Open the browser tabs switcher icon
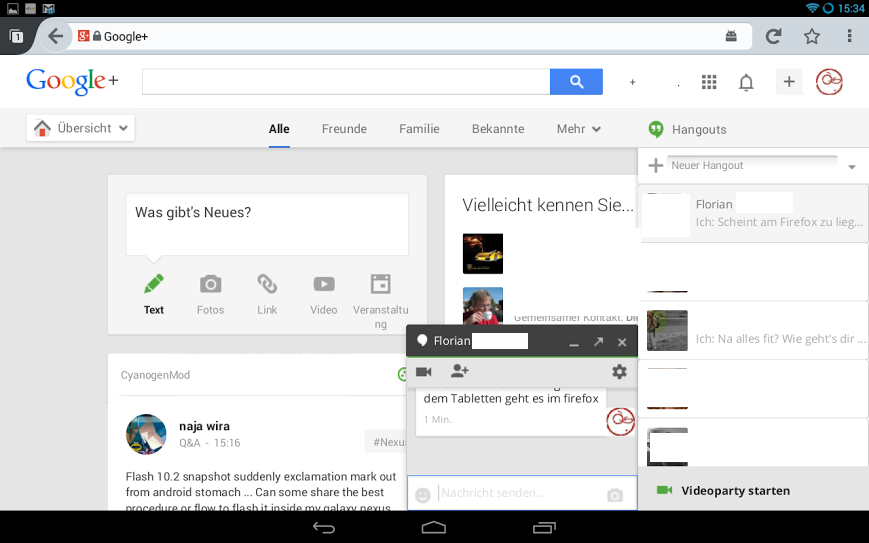Screen dimensions: 869x543 click(x=17, y=37)
